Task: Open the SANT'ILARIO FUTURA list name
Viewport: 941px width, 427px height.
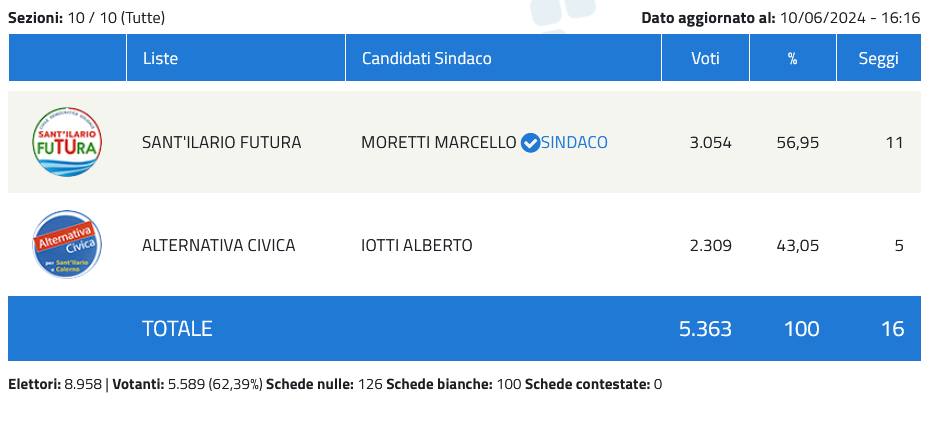Action: click(x=221, y=142)
